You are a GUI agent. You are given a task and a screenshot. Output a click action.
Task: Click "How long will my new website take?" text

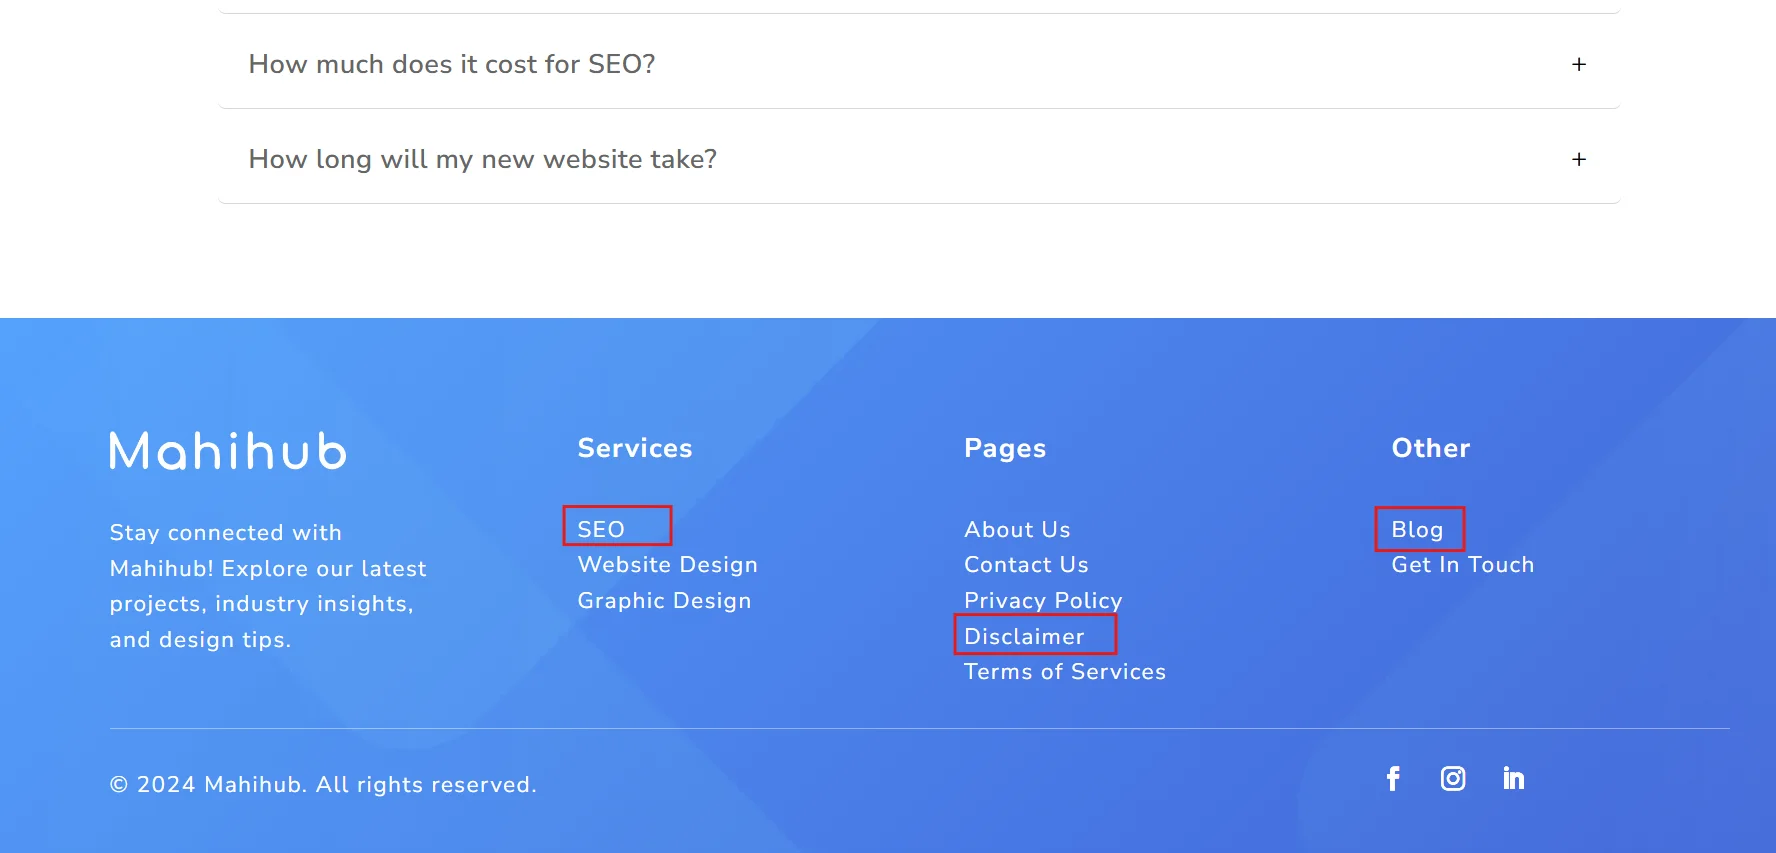pyautogui.click(x=483, y=159)
